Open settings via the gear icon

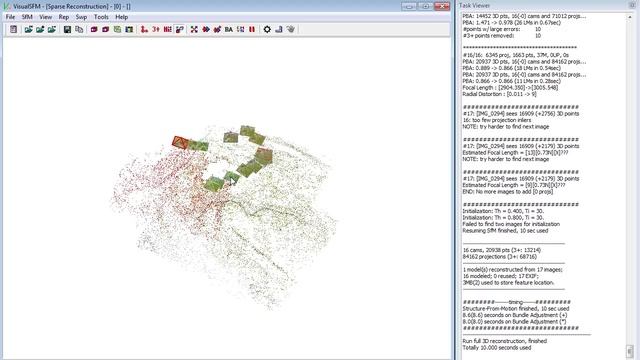click(x=267, y=29)
